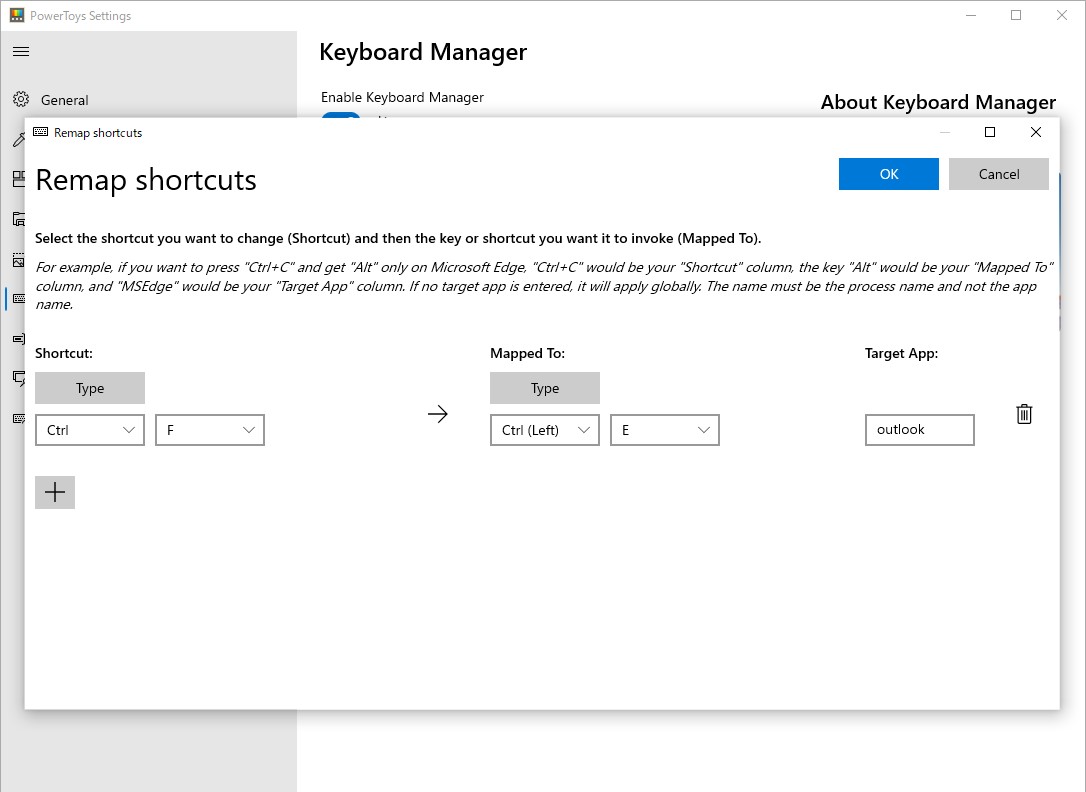Open the Ctrl modifier dropdown under Shortcut
This screenshot has height=792, width=1086.
click(x=89, y=429)
